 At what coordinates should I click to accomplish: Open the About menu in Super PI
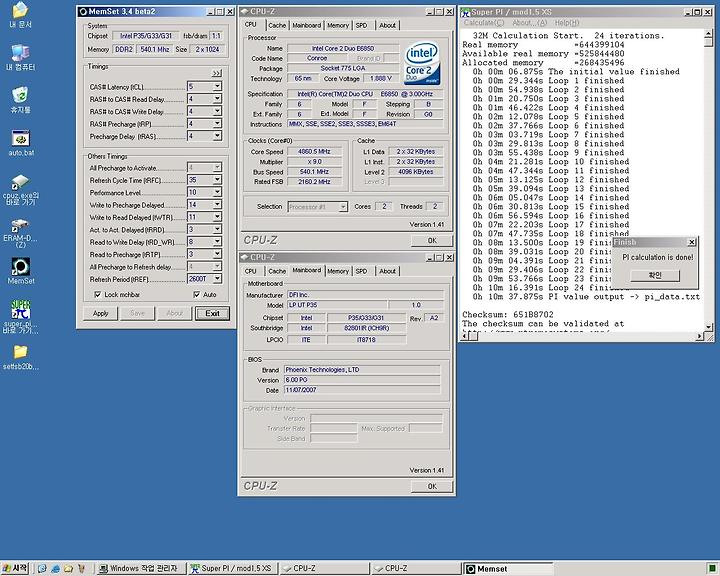tap(529, 23)
